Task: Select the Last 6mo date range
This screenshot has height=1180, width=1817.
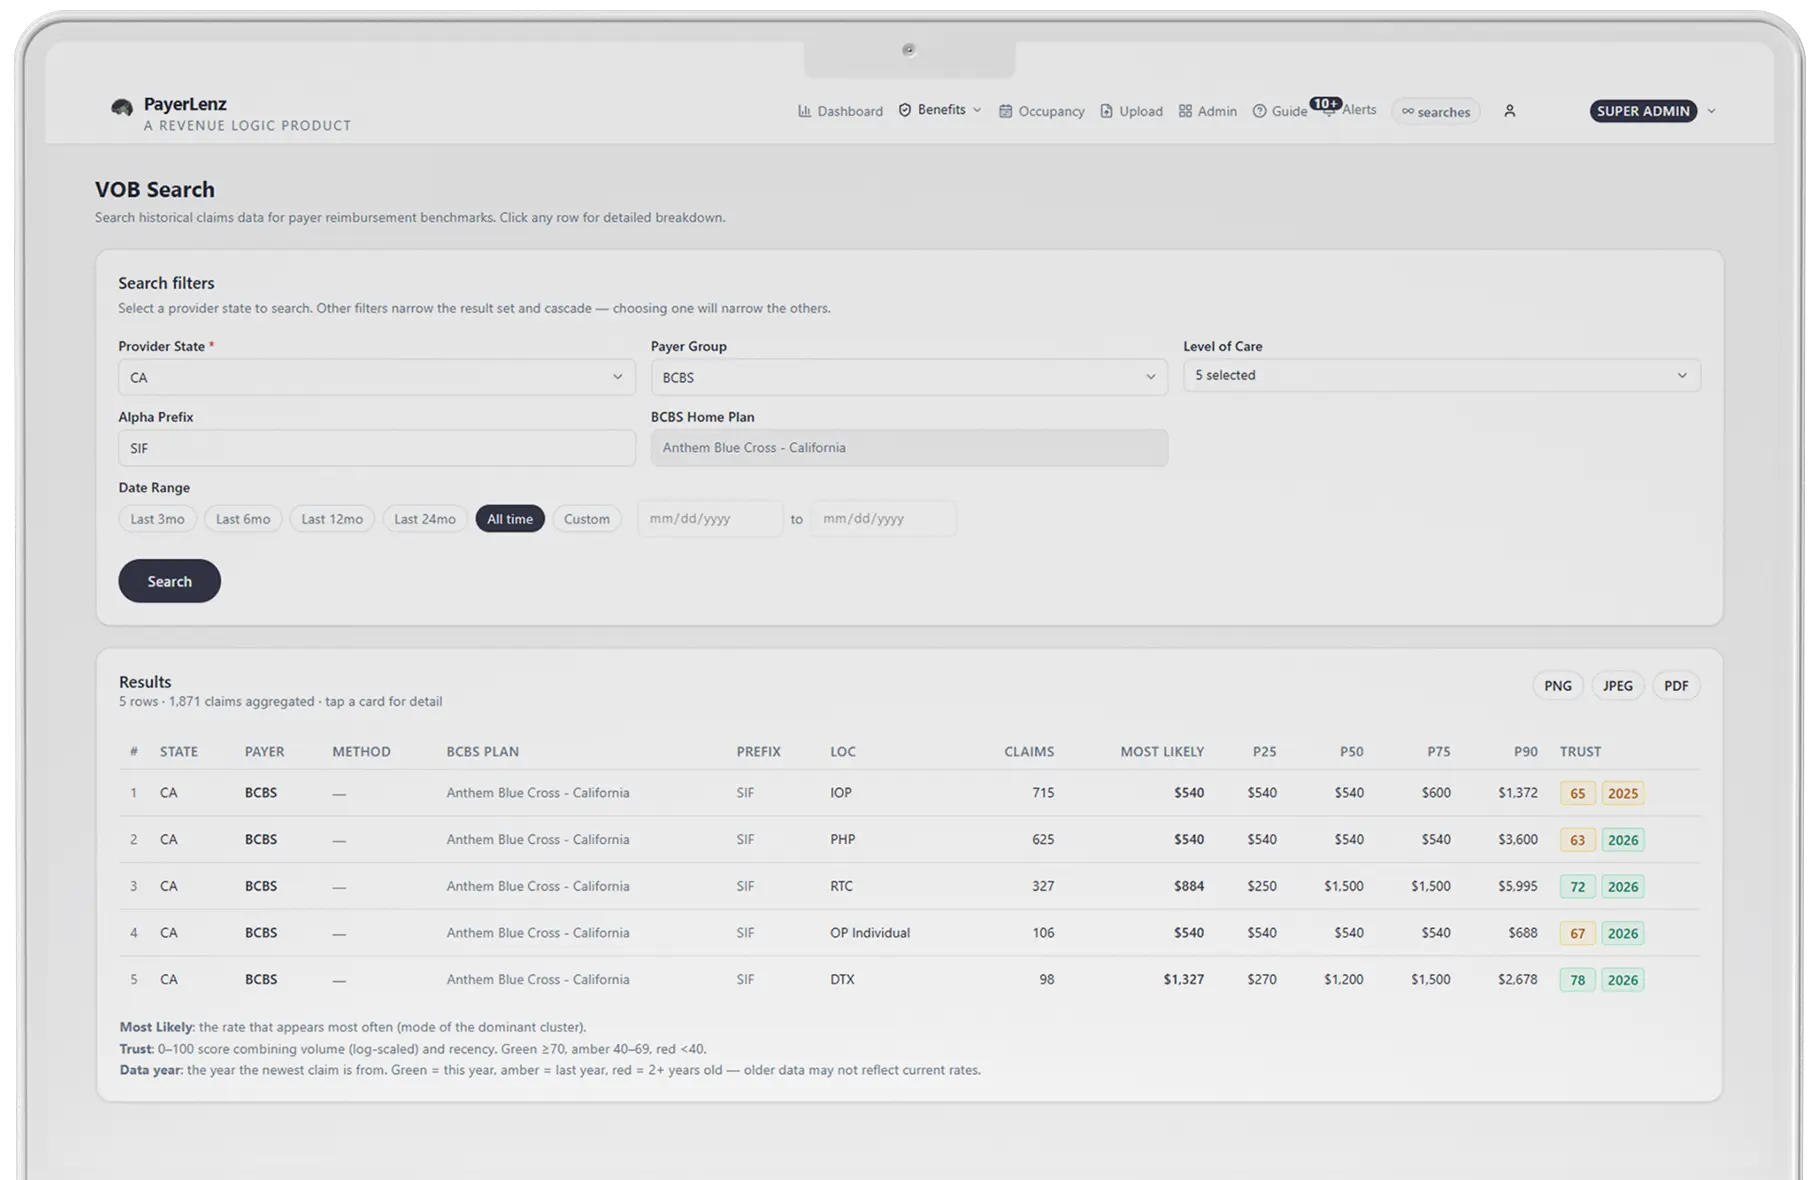Action: 243,519
